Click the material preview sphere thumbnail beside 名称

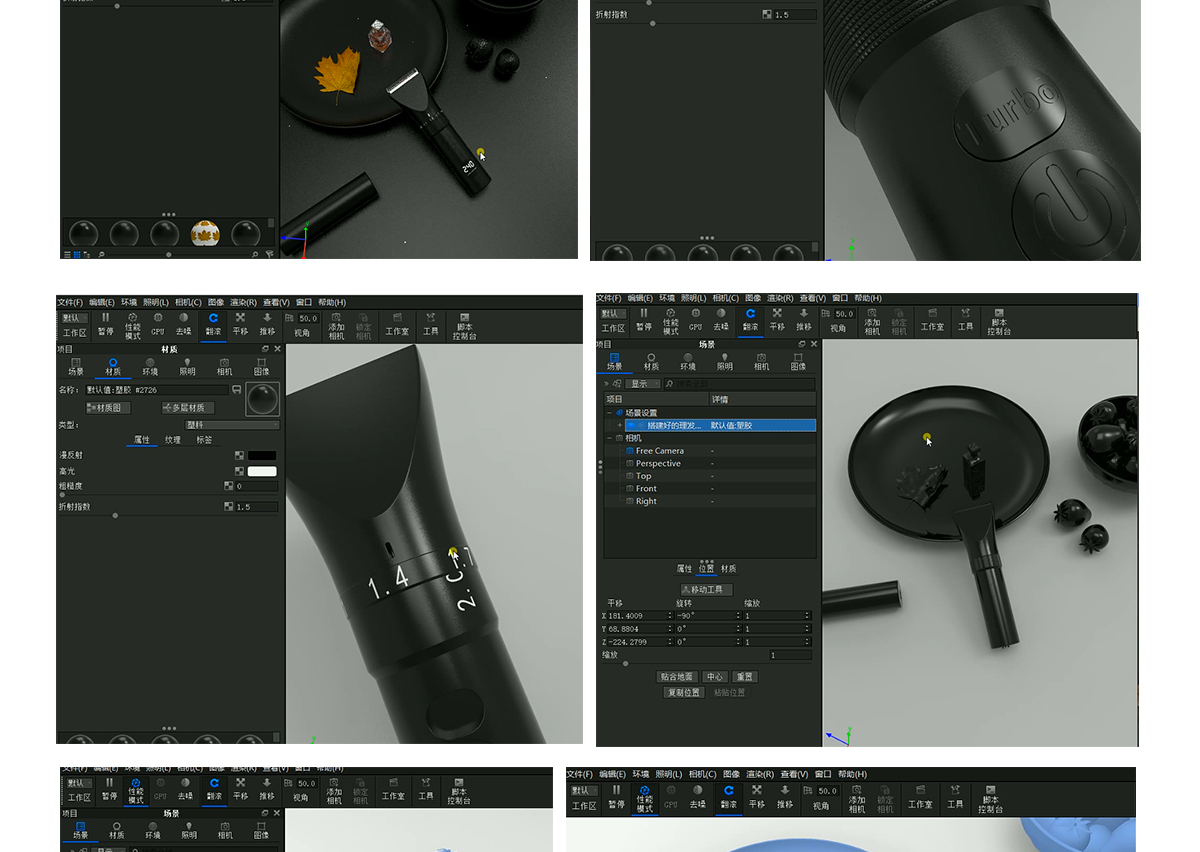click(263, 399)
